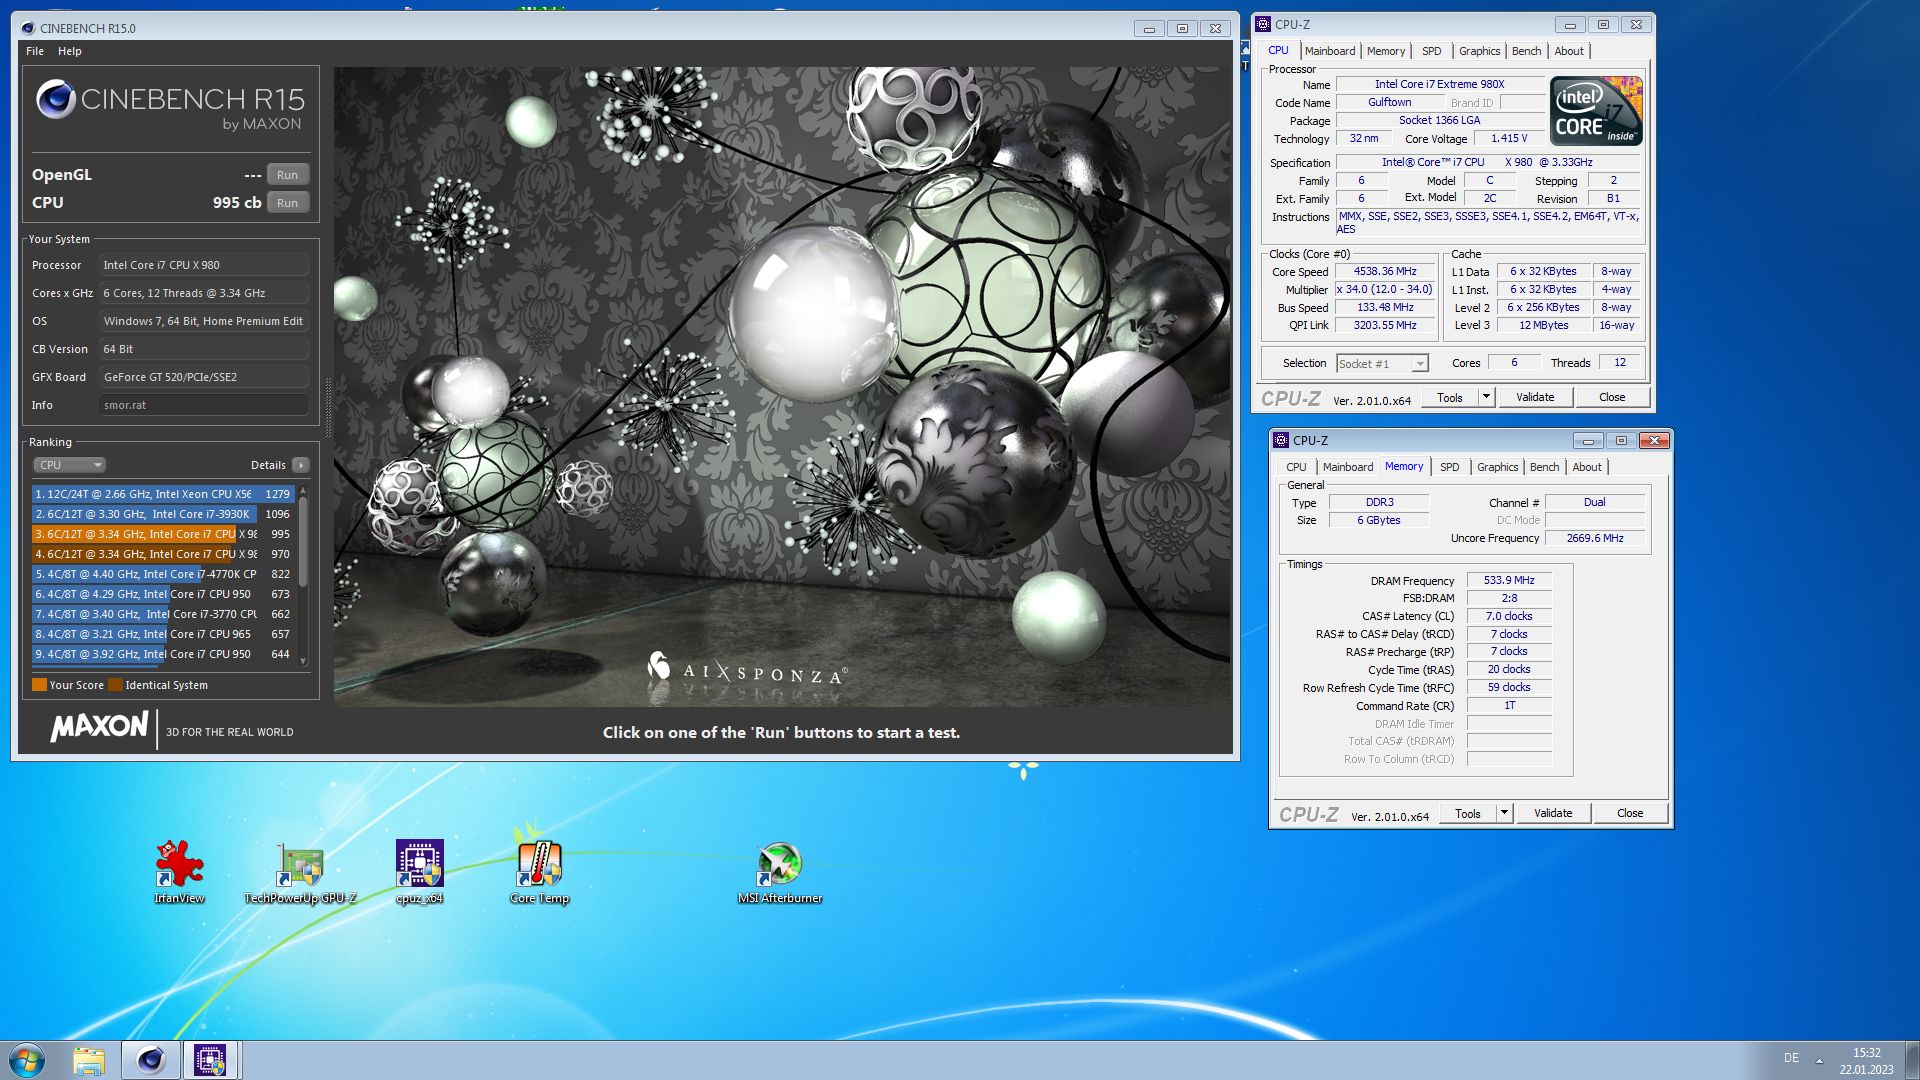The image size is (1920, 1080).
Task: Switch to Cinebench via its taskbar icon
Action: tap(151, 1060)
